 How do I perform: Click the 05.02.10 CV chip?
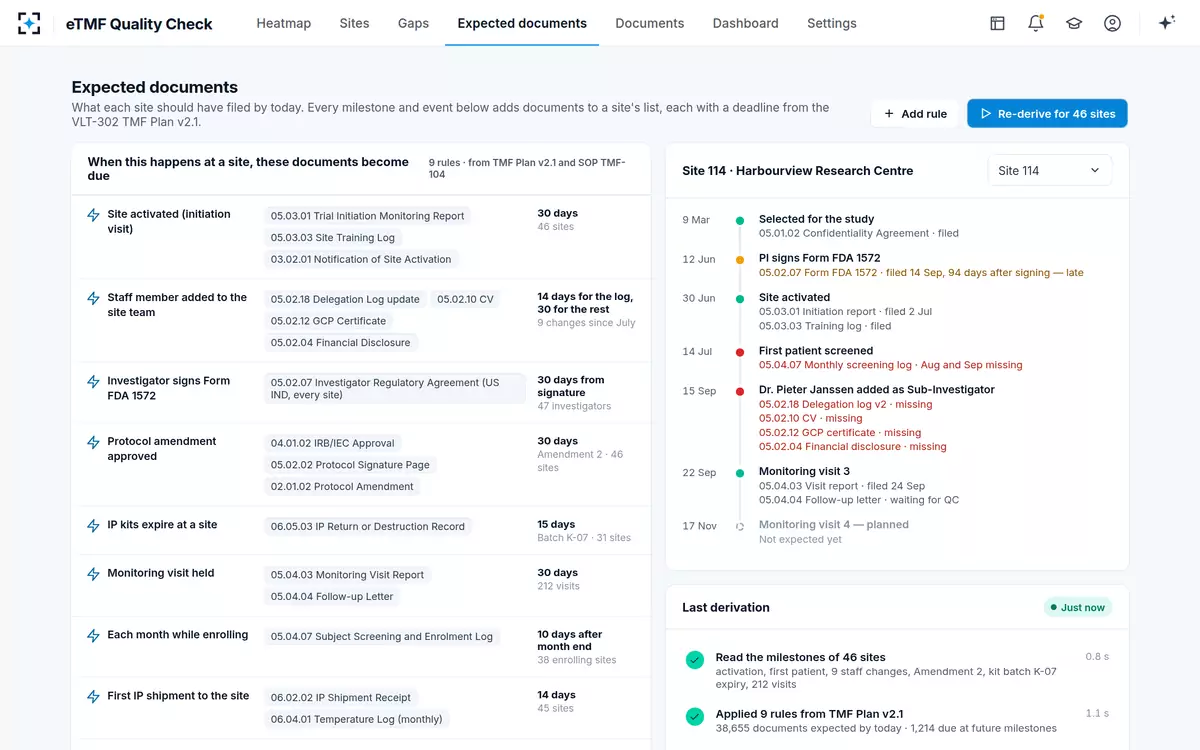point(465,299)
